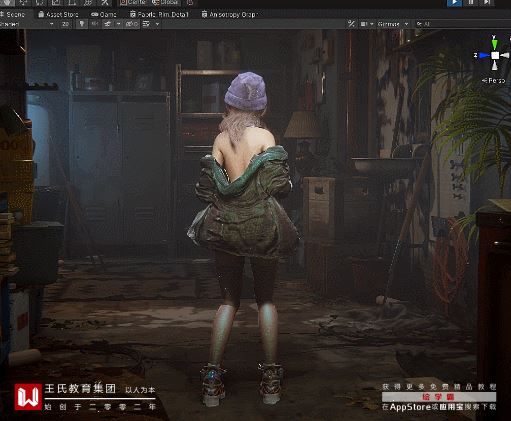Image resolution: width=511 pixels, height=421 pixels.
Task: Open the Fabric Rim Detail tab
Action: [x=159, y=14]
